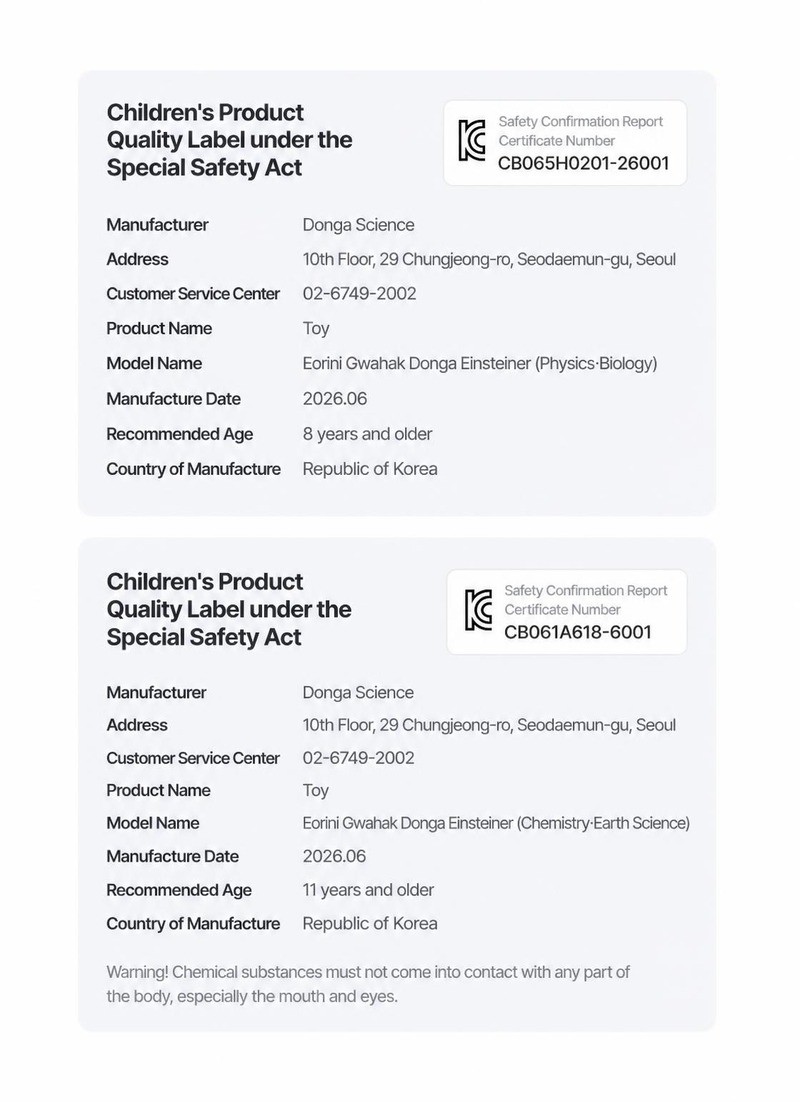Click the first Manufacture Date value 2026.06
This screenshot has height=1102, width=800.
click(335, 398)
